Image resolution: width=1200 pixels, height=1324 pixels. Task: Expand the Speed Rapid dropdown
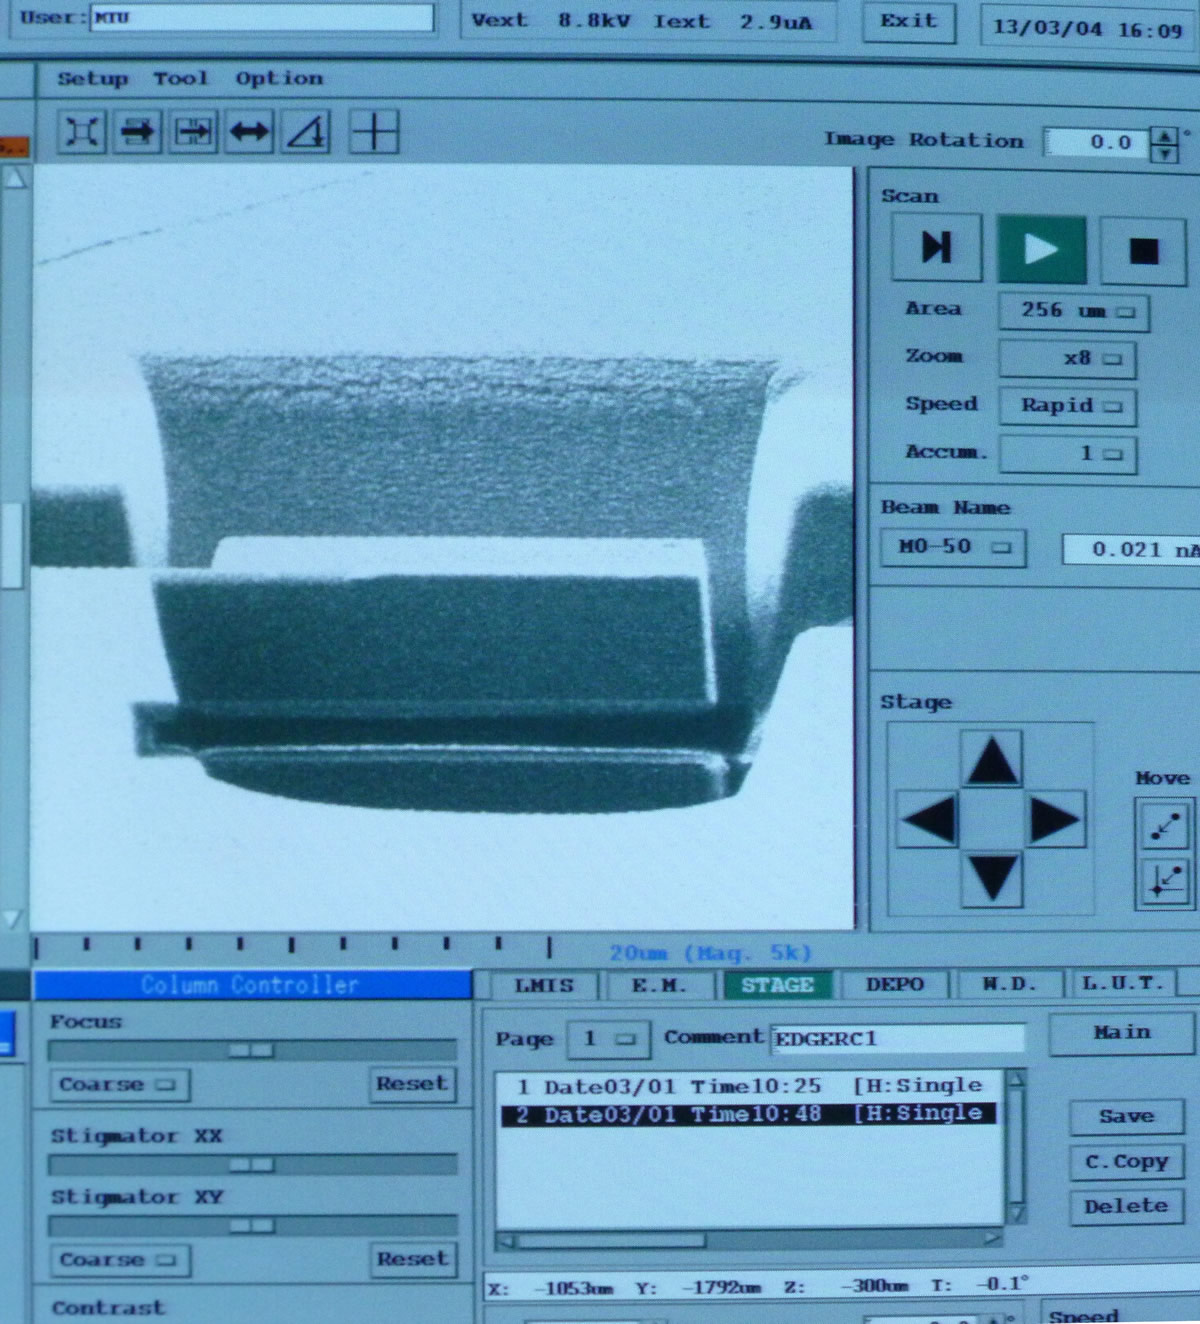pyautogui.click(x=1068, y=406)
